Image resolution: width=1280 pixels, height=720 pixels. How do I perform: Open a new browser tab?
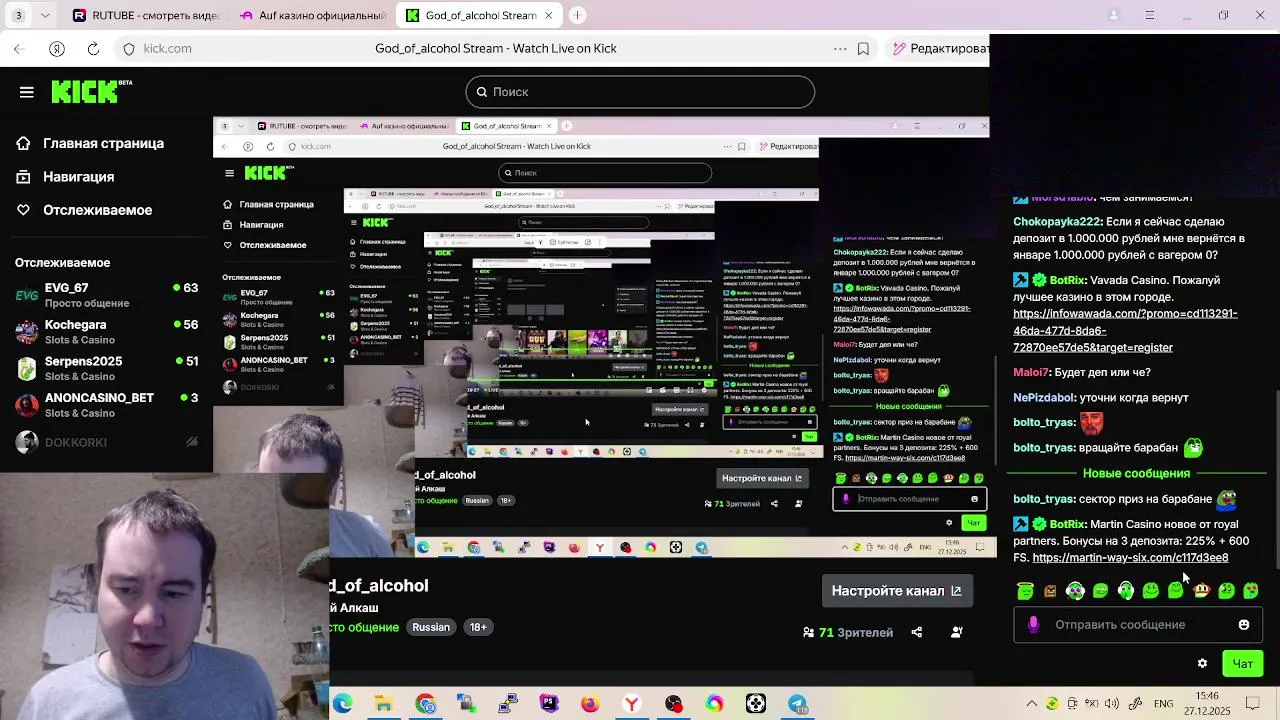[x=578, y=15]
